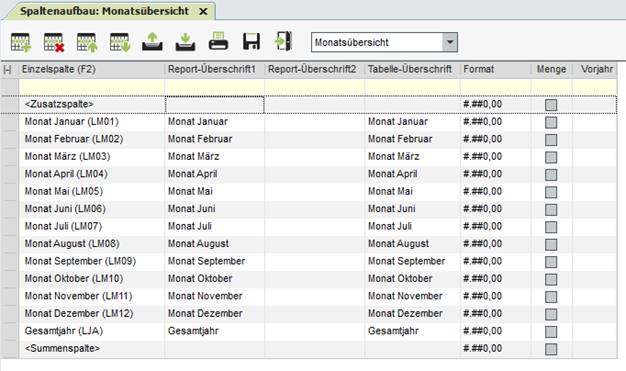Toggle Menge checkbox for Gesamtjahr row
Viewport: 626px width, 371px height.
[551, 331]
